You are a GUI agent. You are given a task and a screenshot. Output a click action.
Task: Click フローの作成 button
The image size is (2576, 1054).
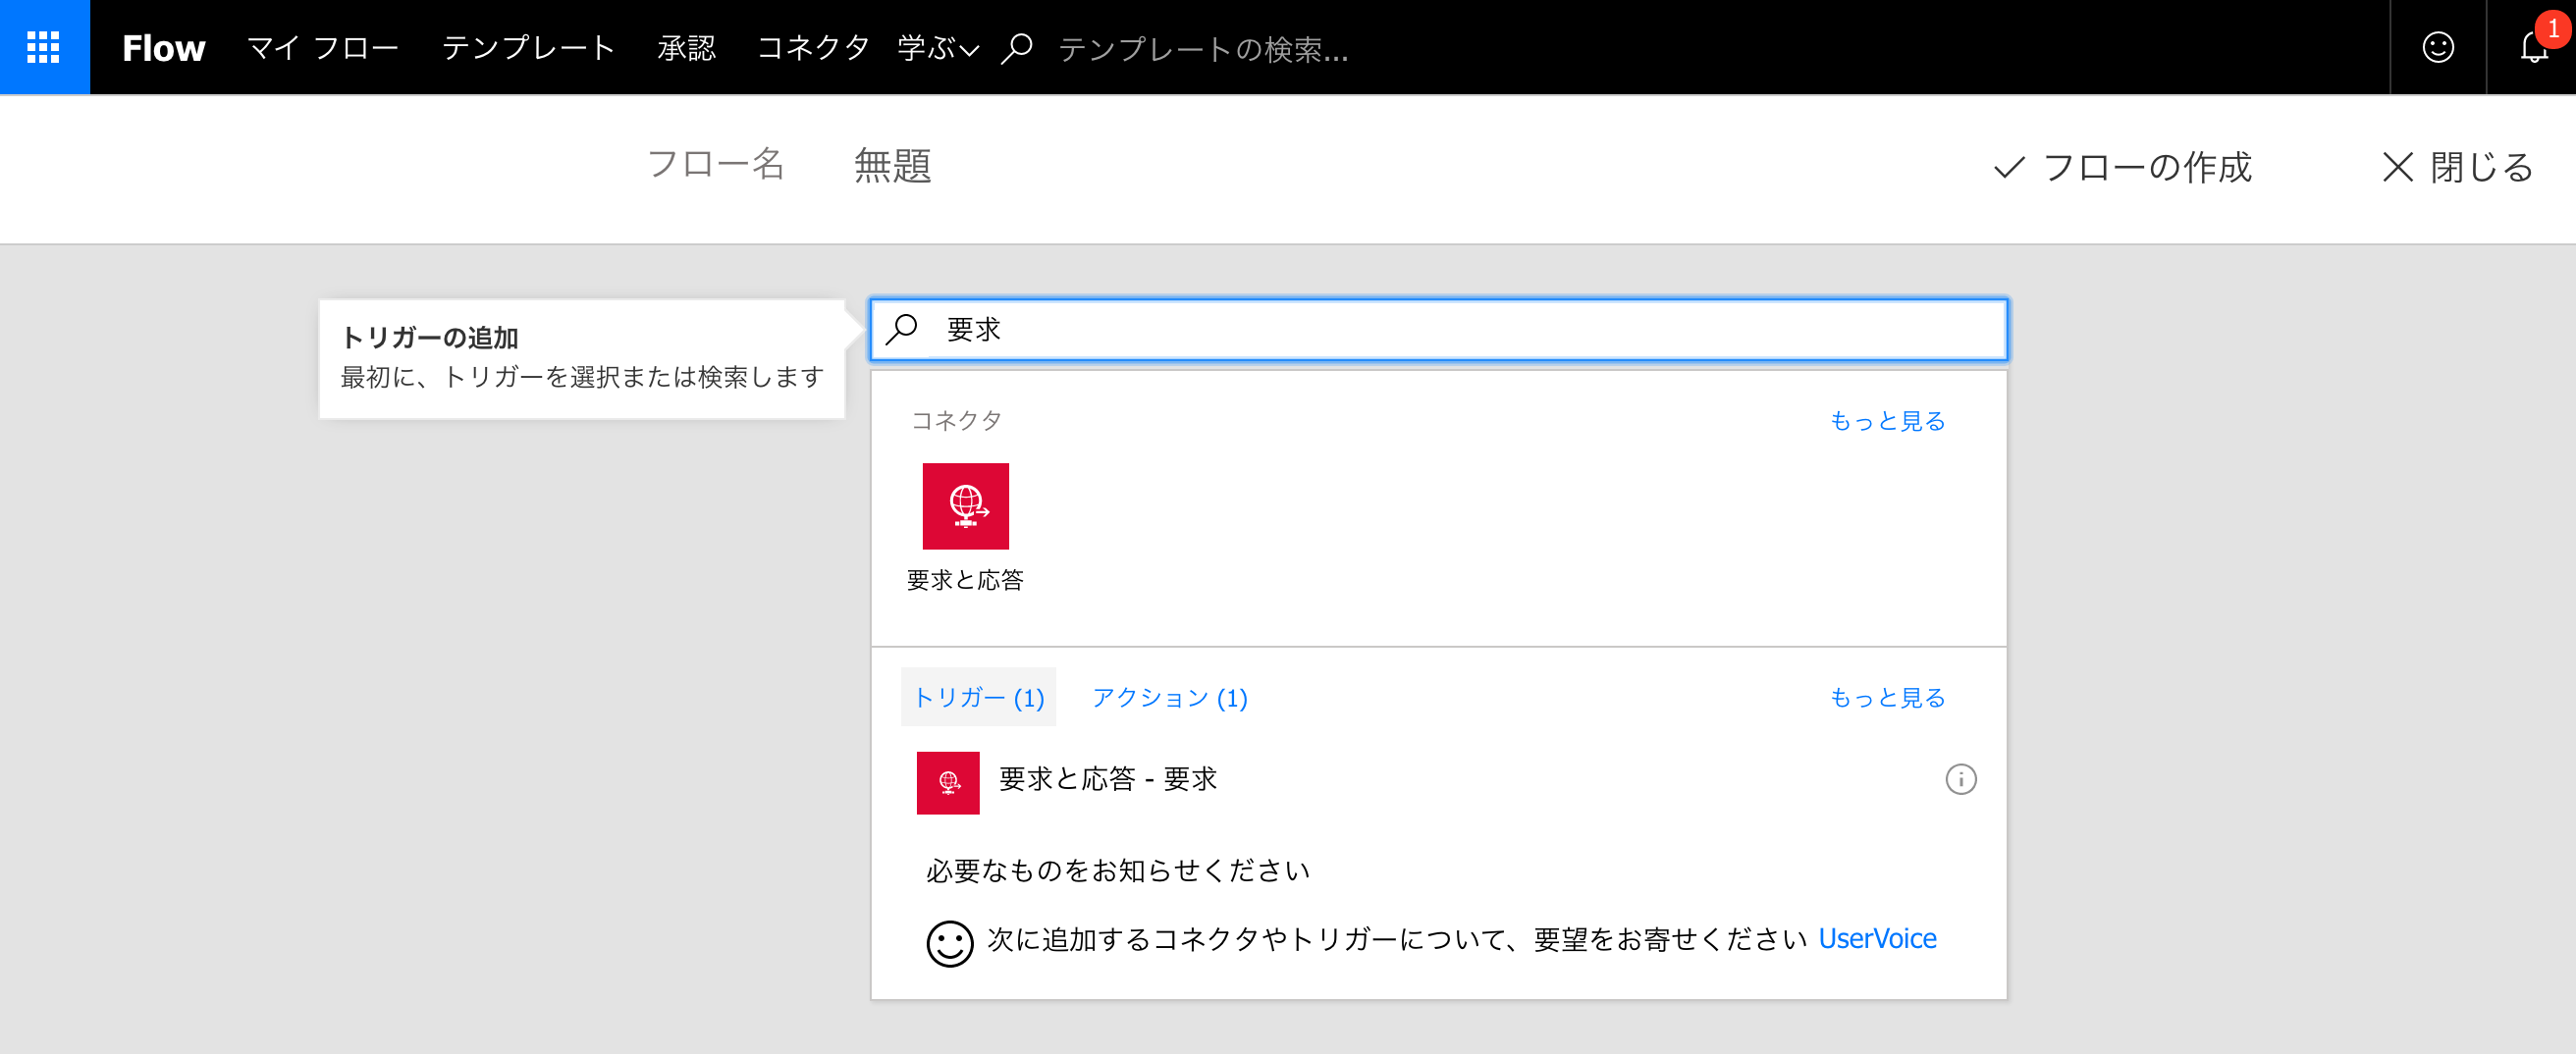click(x=2122, y=168)
